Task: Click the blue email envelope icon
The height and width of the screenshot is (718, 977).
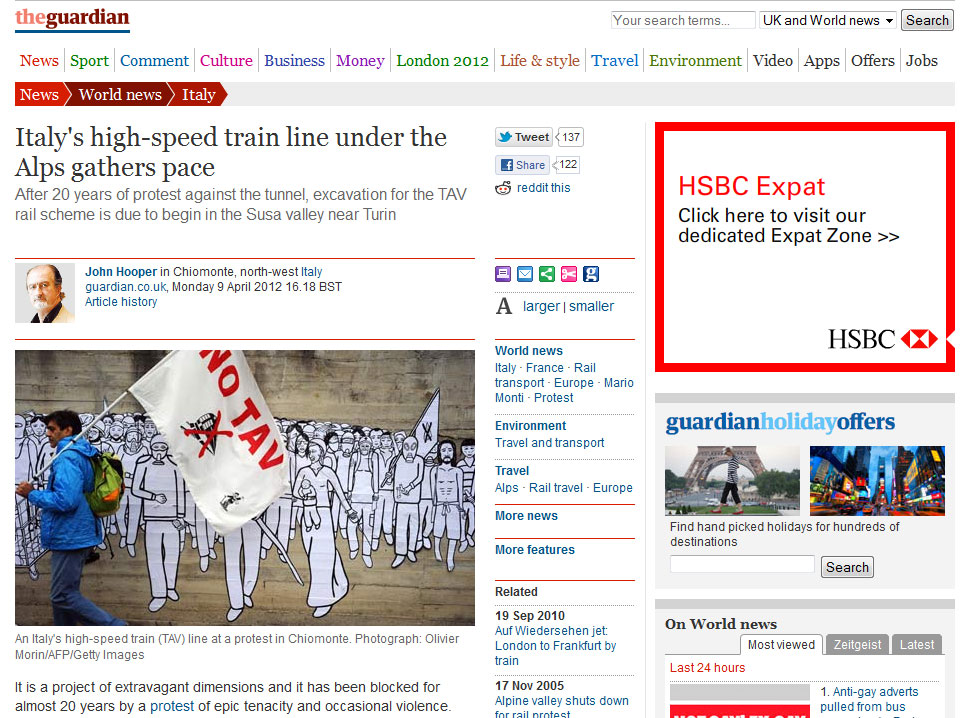Action: coord(525,274)
